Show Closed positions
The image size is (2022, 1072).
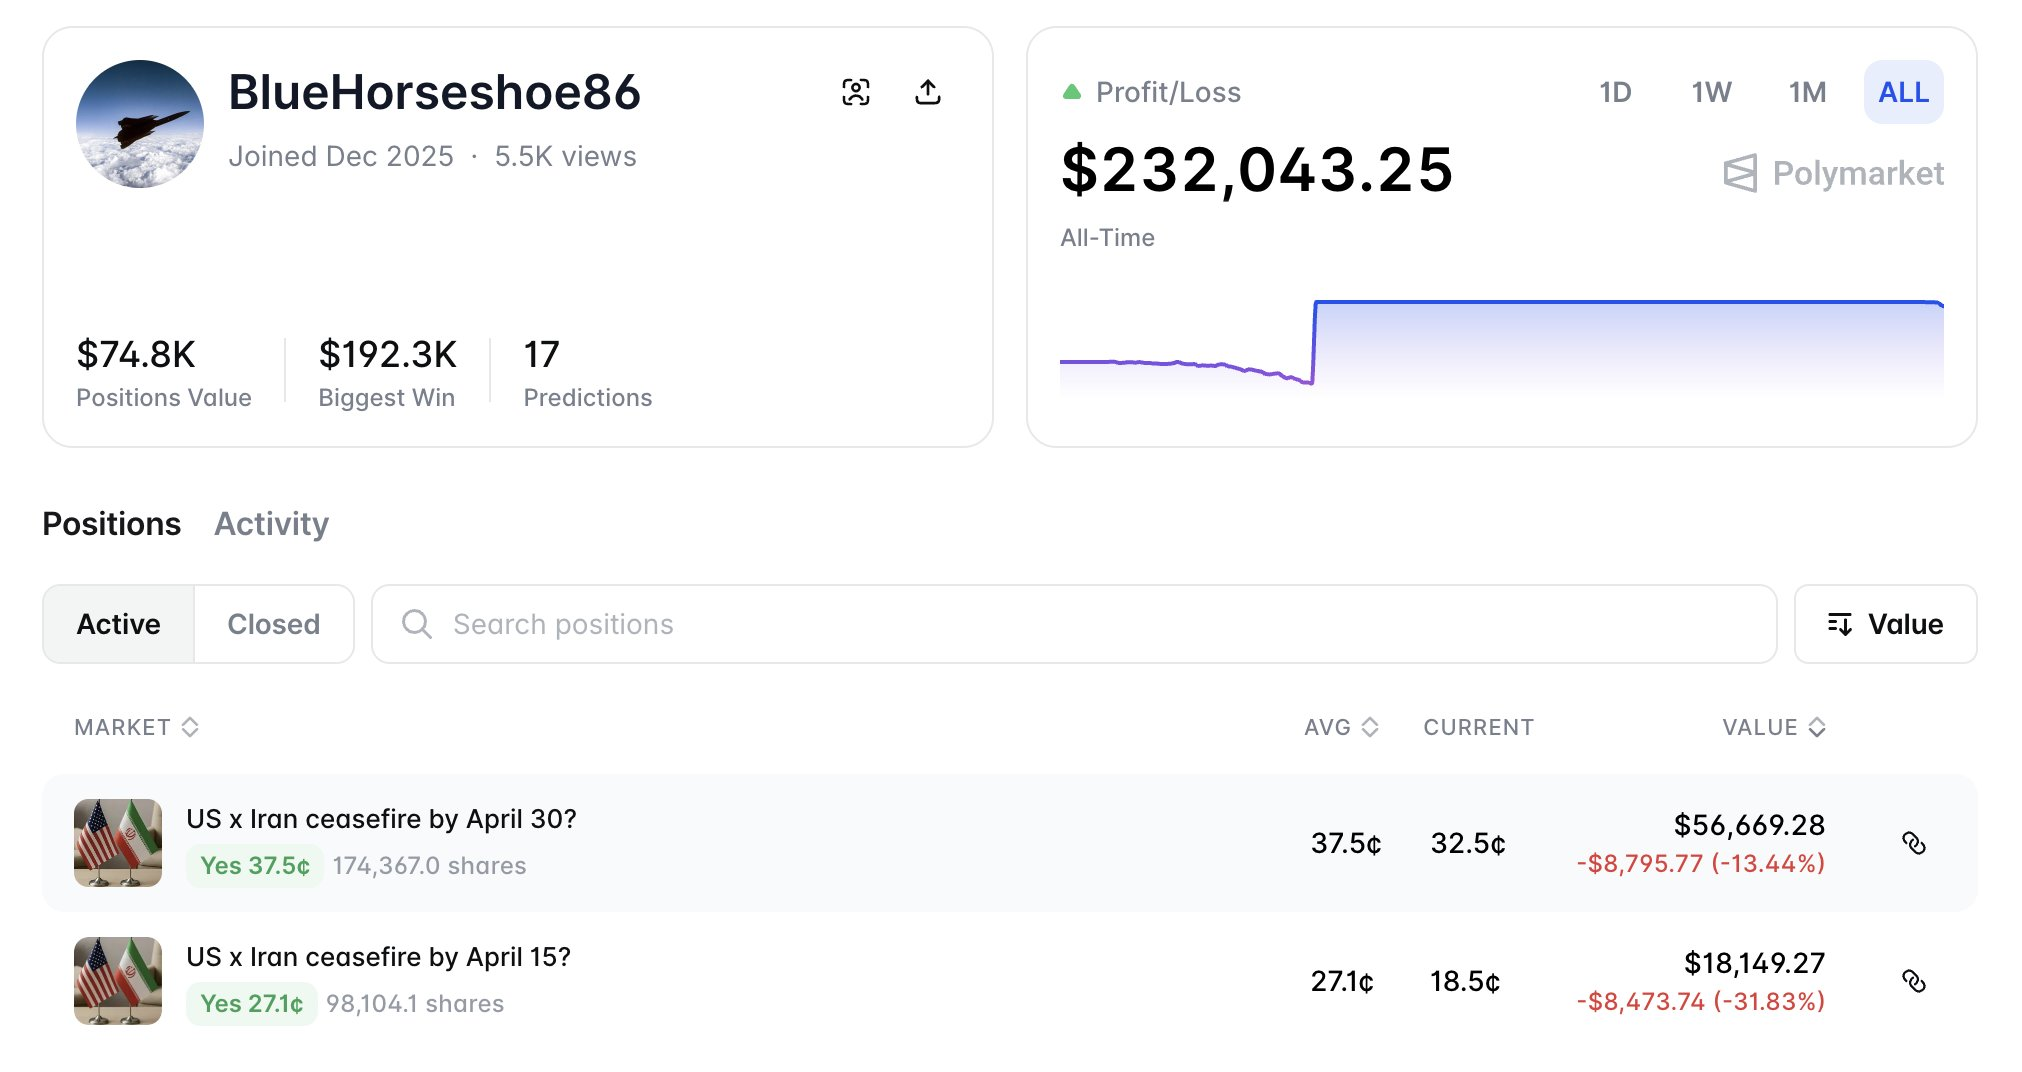click(273, 624)
